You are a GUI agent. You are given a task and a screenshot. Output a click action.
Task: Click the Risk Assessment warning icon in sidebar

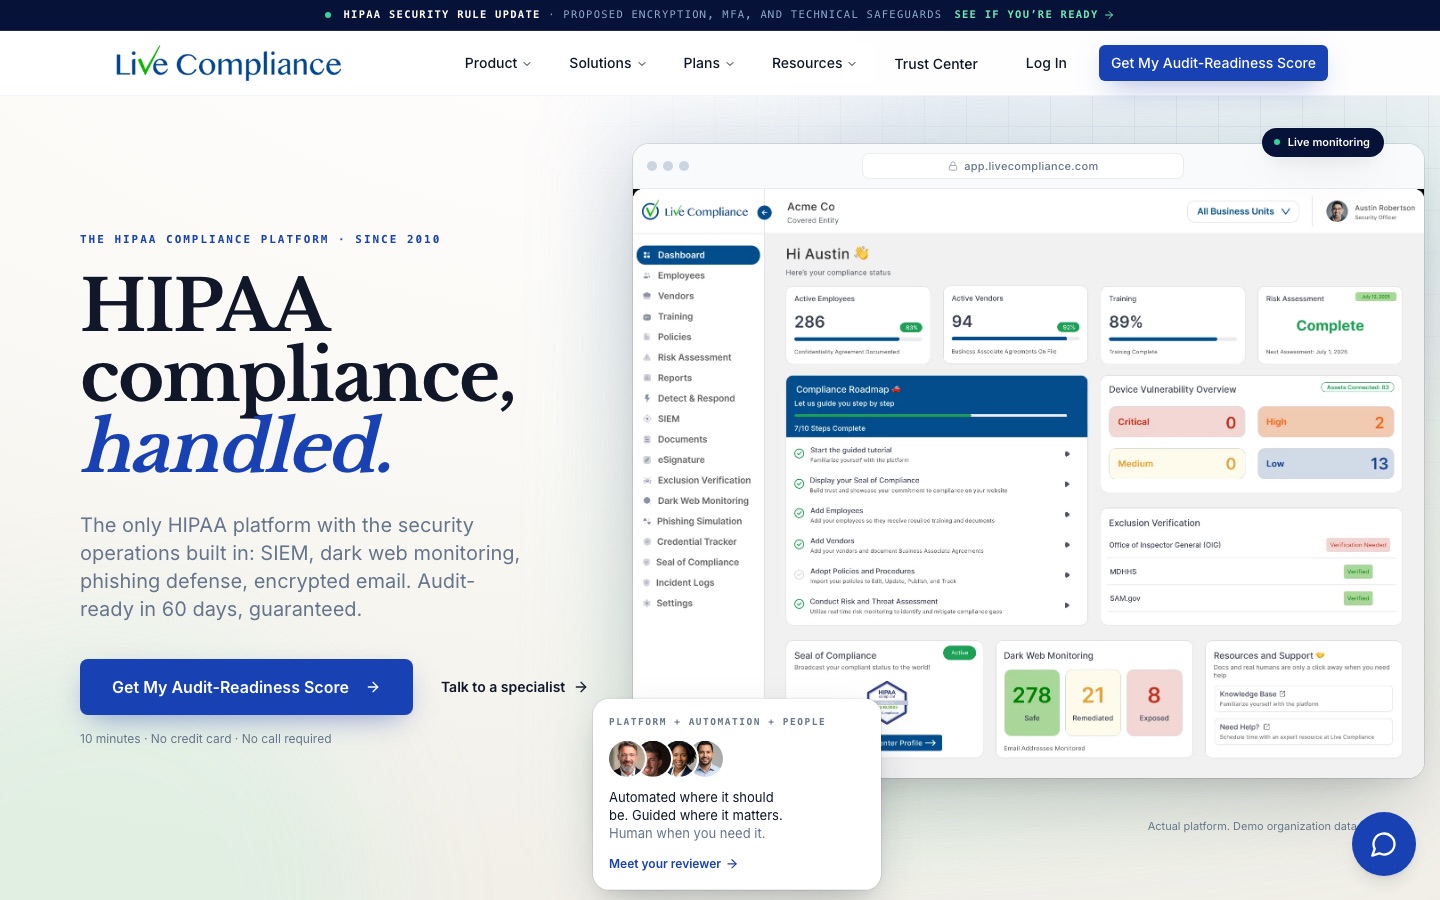(x=647, y=357)
